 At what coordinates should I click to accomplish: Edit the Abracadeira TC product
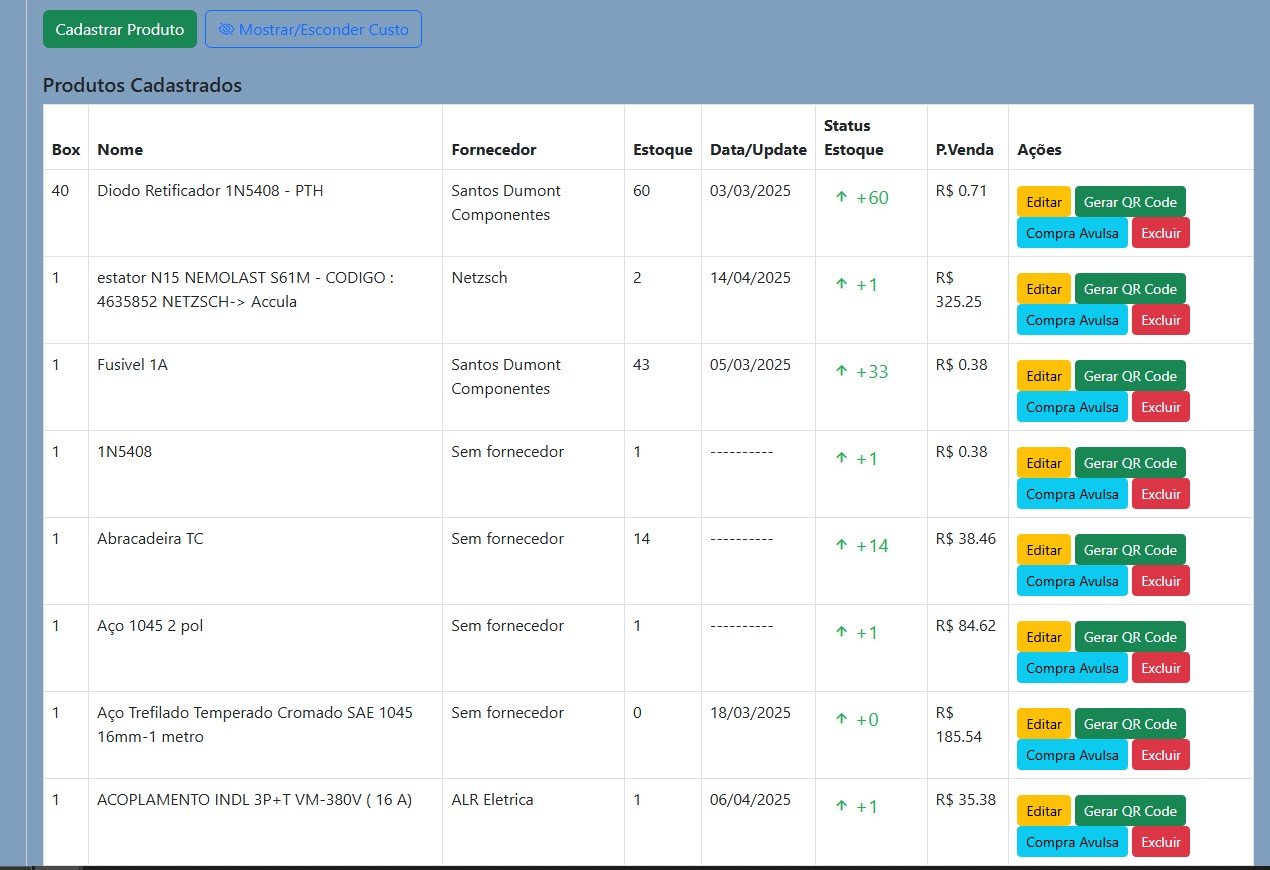1044,550
